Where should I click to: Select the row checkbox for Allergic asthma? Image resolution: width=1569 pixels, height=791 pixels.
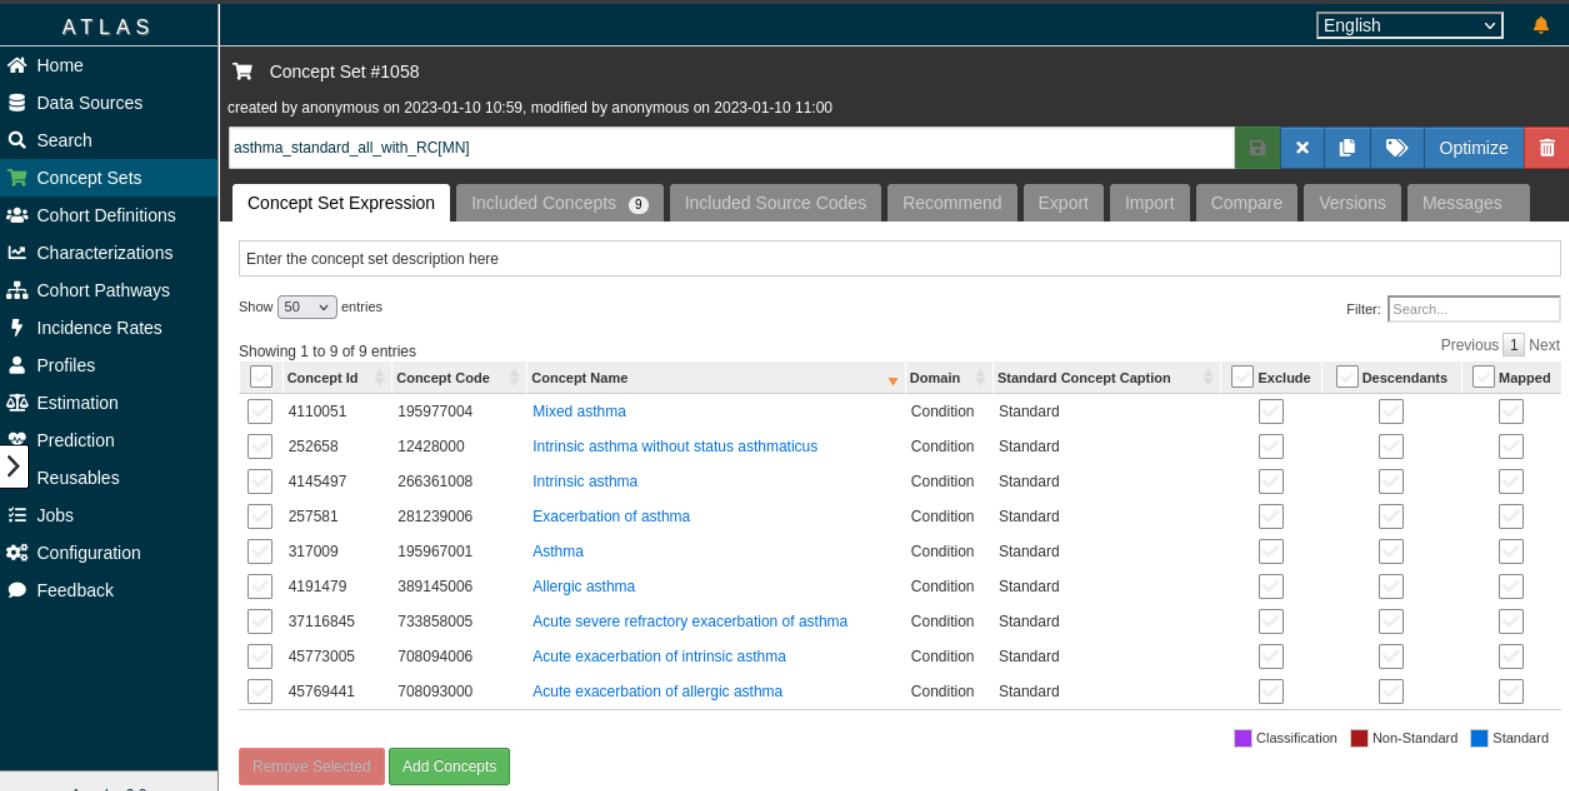(x=260, y=586)
